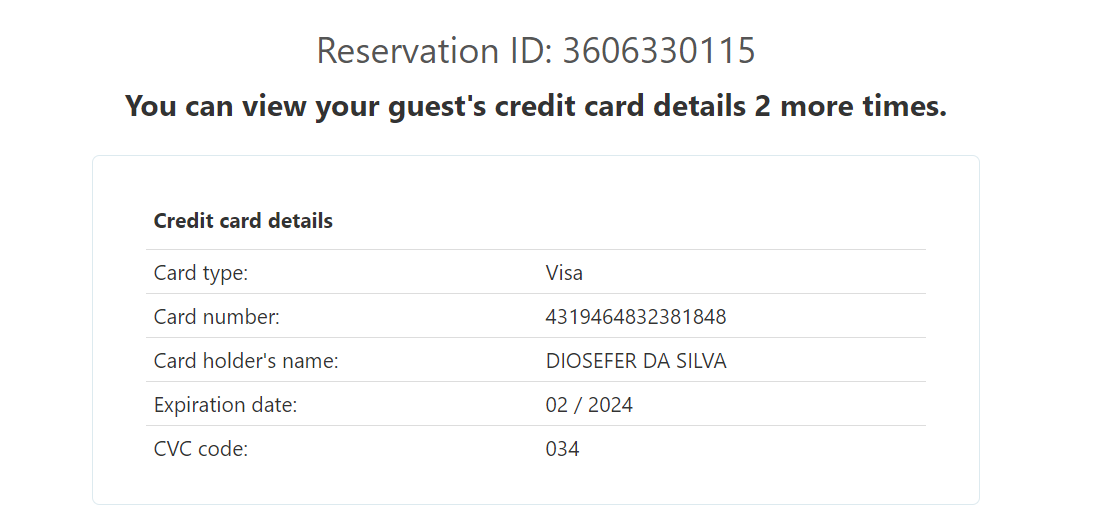Screen dimensions: 1094x524
Task: Click the "Card number:" label
Action: [x=216, y=317]
